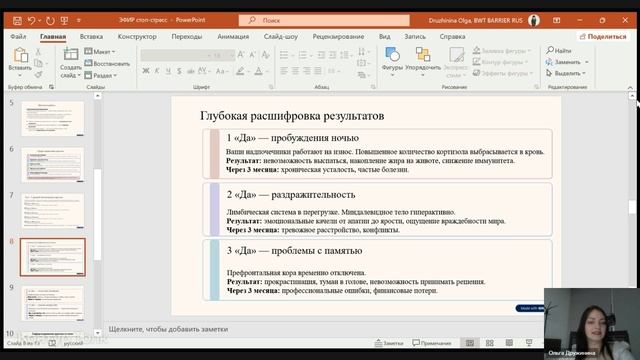This screenshot has height=360, width=640.
Task: Click the text highlight color button
Action: [x=240, y=71]
